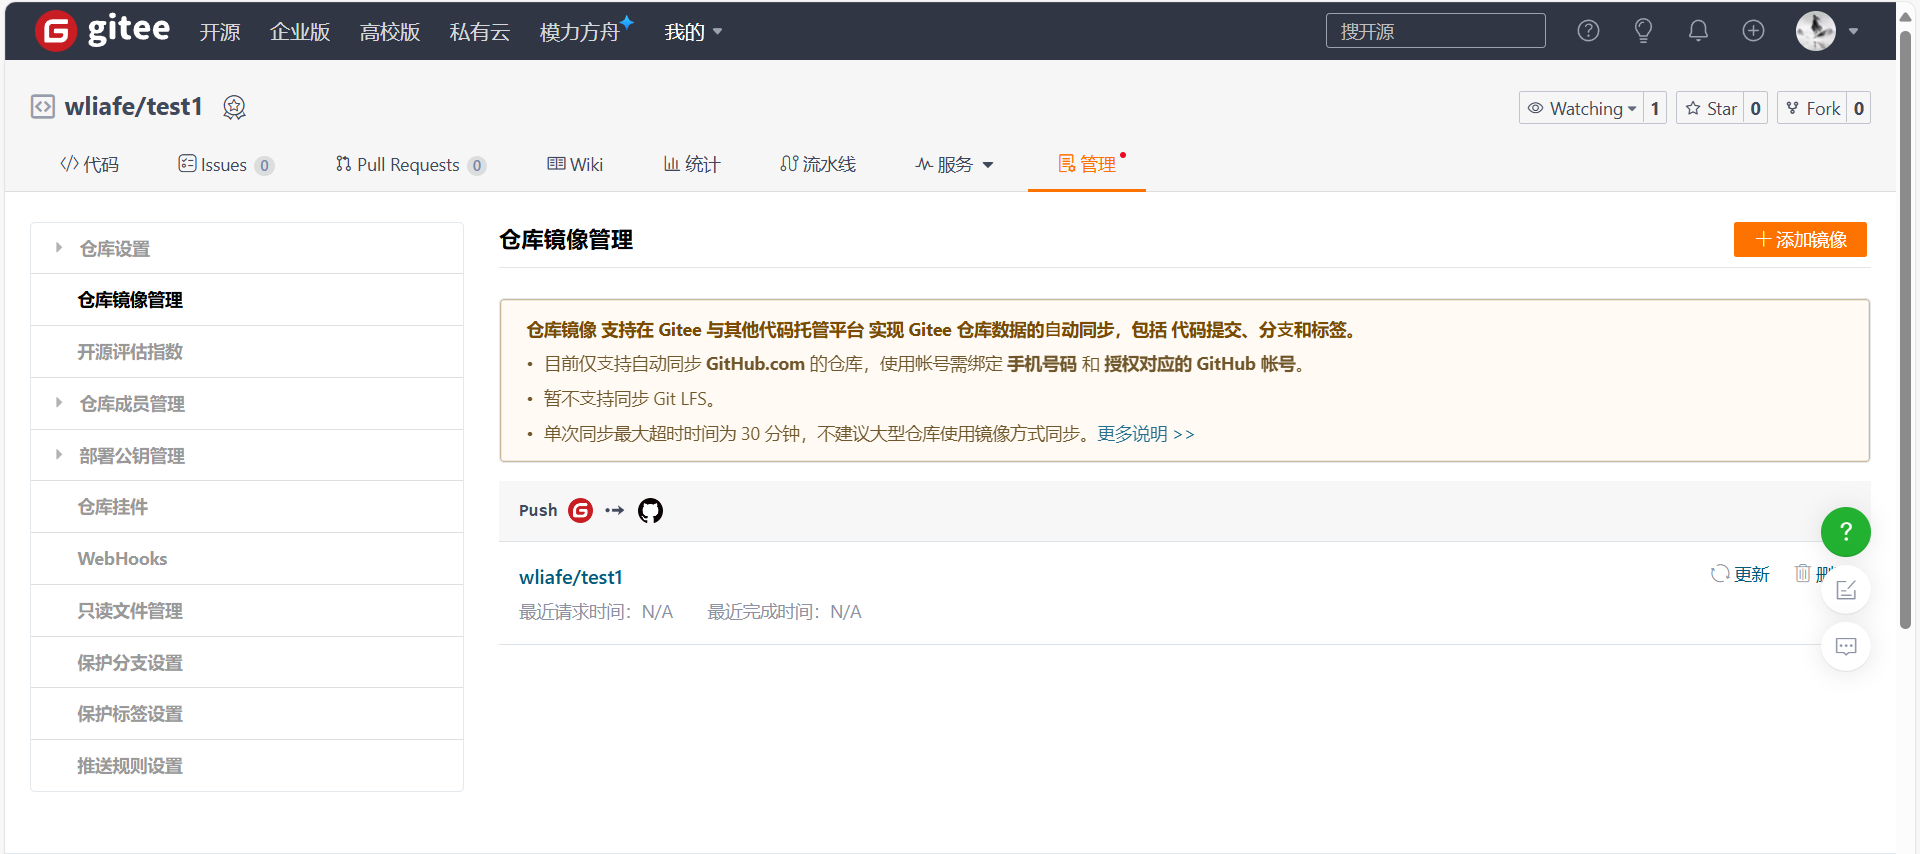The image size is (1920, 854).
Task: Click the 搜开源 search field
Action: point(1435,31)
